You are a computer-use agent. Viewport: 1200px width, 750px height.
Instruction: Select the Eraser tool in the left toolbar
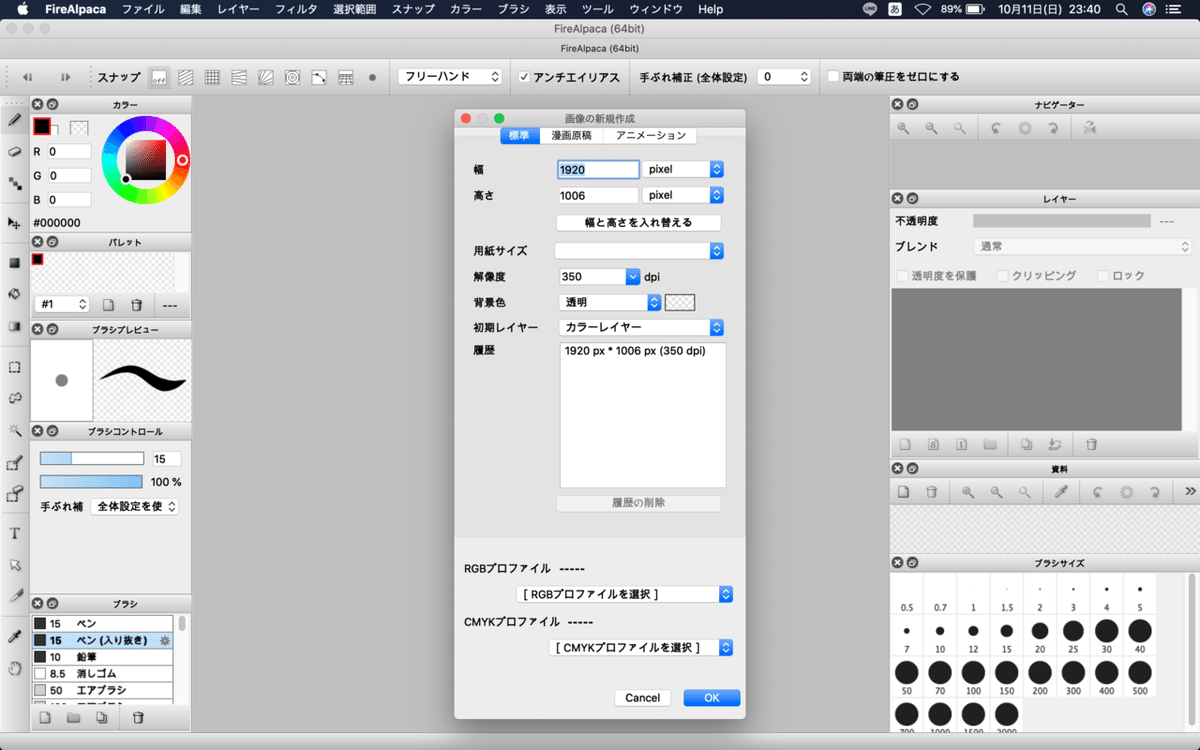pos(15,151)
